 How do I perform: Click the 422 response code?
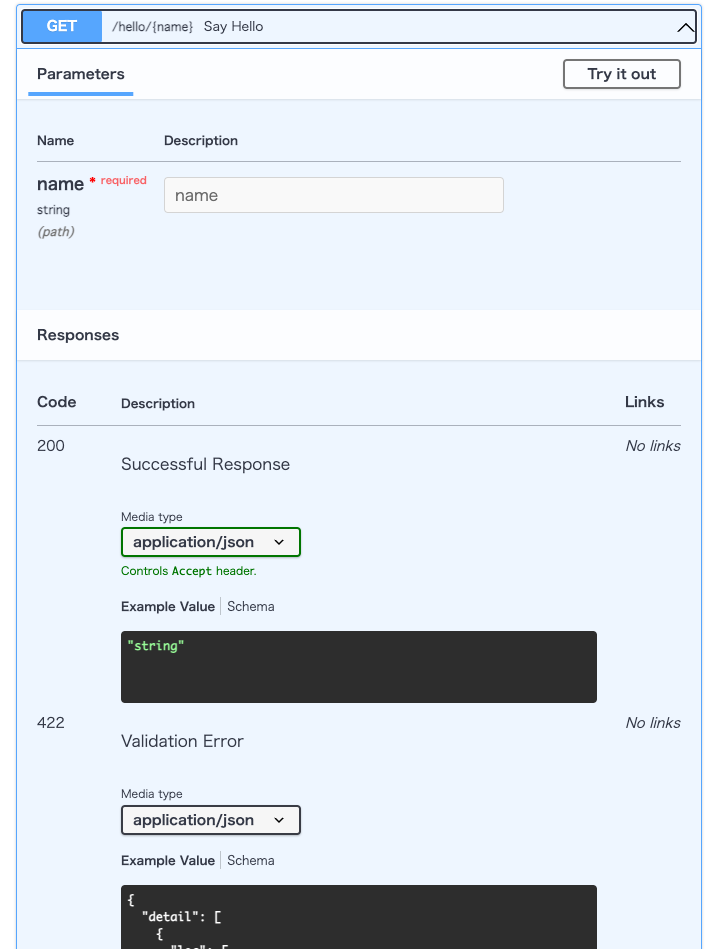tap(51, 723)
